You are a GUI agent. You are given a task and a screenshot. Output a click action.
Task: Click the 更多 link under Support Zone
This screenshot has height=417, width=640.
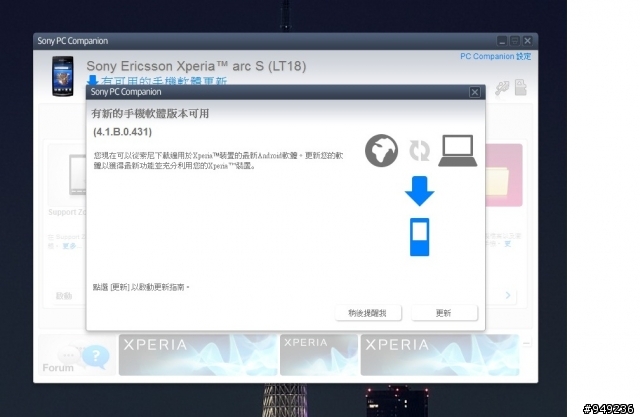(71, 246)
